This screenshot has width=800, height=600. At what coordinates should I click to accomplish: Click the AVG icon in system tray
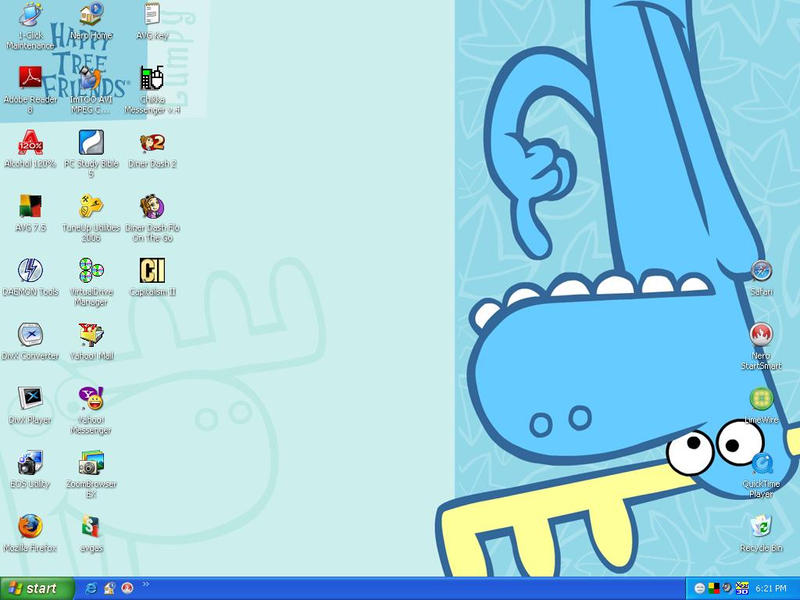[714, 589]
